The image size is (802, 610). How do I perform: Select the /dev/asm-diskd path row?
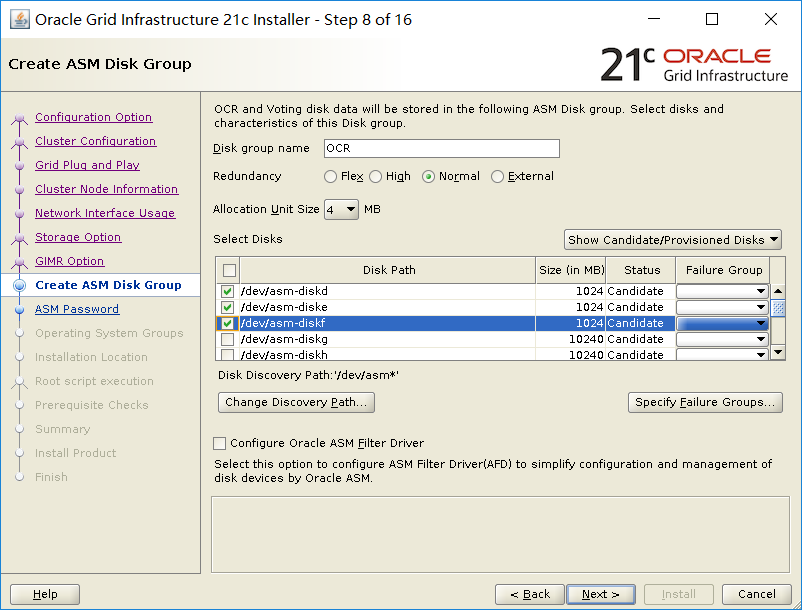387,291
